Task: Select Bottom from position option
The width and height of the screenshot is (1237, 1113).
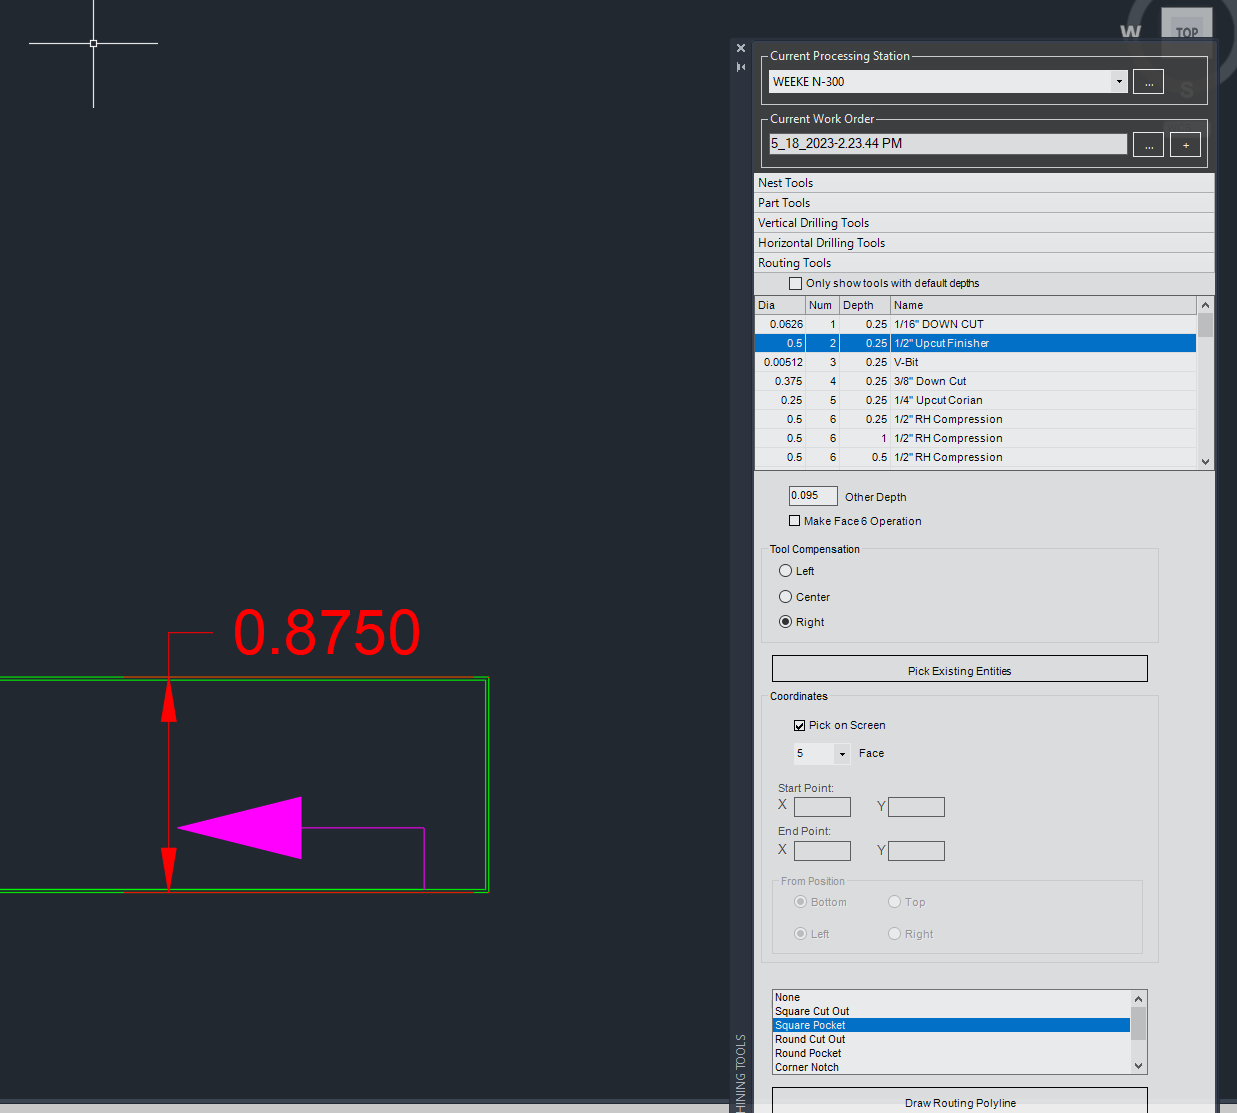Action: click(800, 902)
